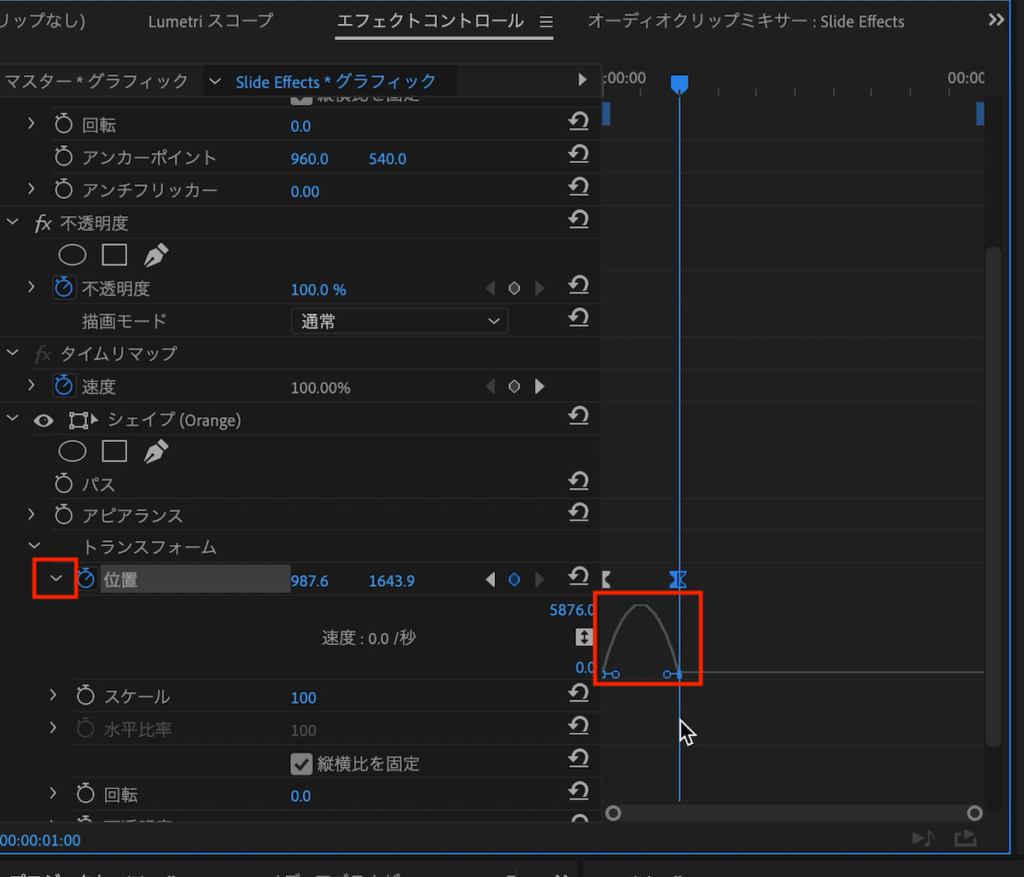Image resolution: width=1024 pixels, height=877 pixels.
Task: Open the 描画モード 通常 dropdown
Action: pyautogui.click(x=399, y=321)
